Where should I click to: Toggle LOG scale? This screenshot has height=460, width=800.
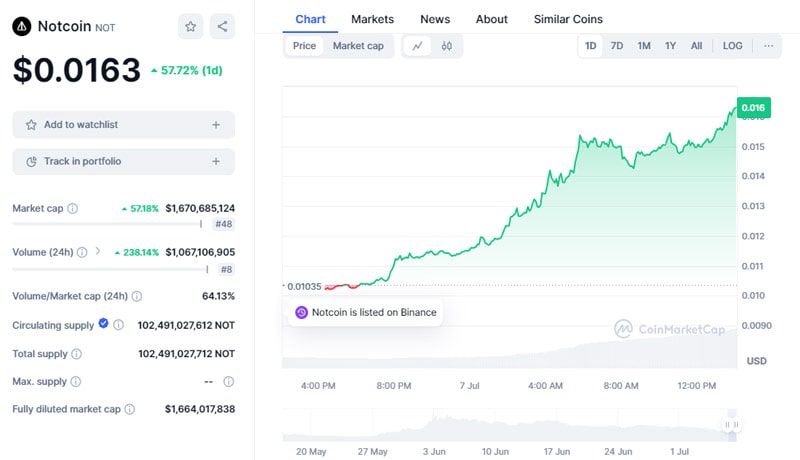733,46
